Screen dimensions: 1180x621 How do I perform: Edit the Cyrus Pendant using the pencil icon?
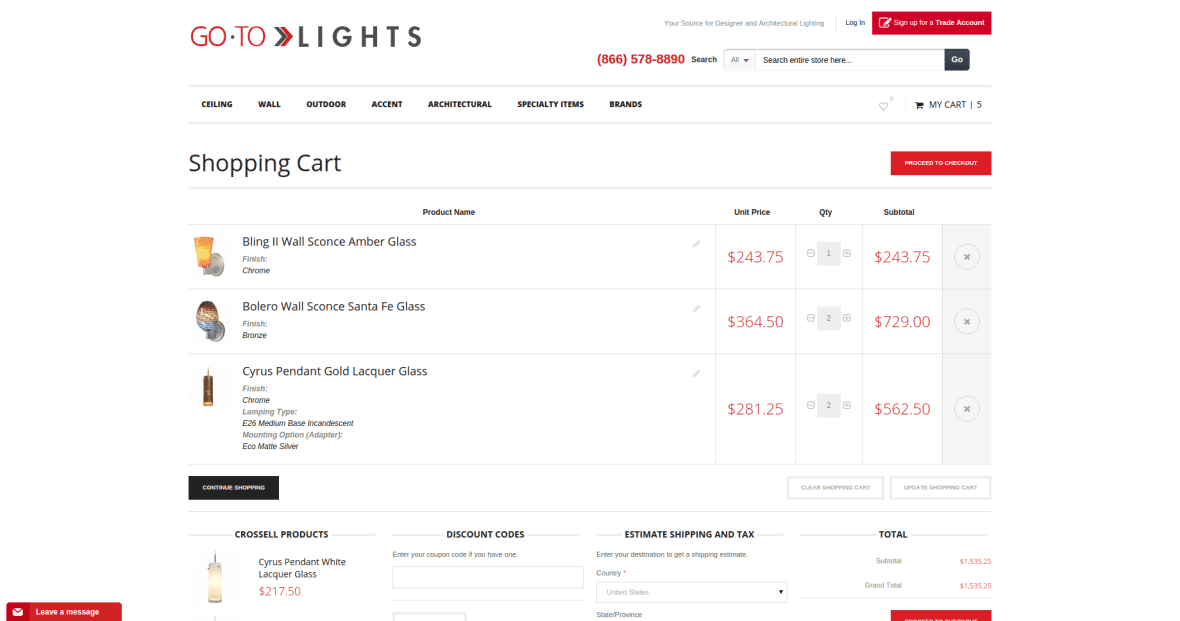(696, 372)
